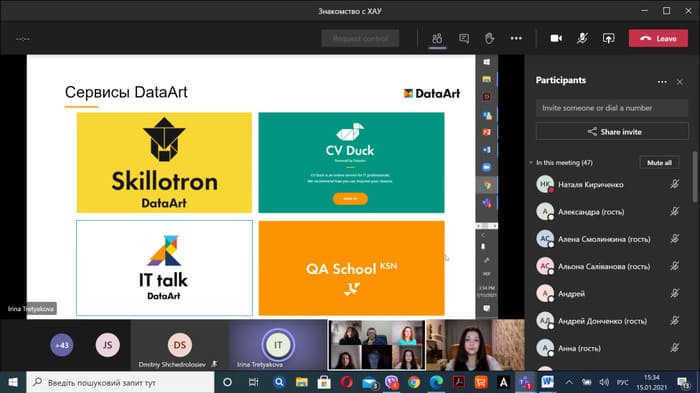The image size is (700, 393).
Task: Open Participants panel more options ellipsis
Action: point(662,82)
